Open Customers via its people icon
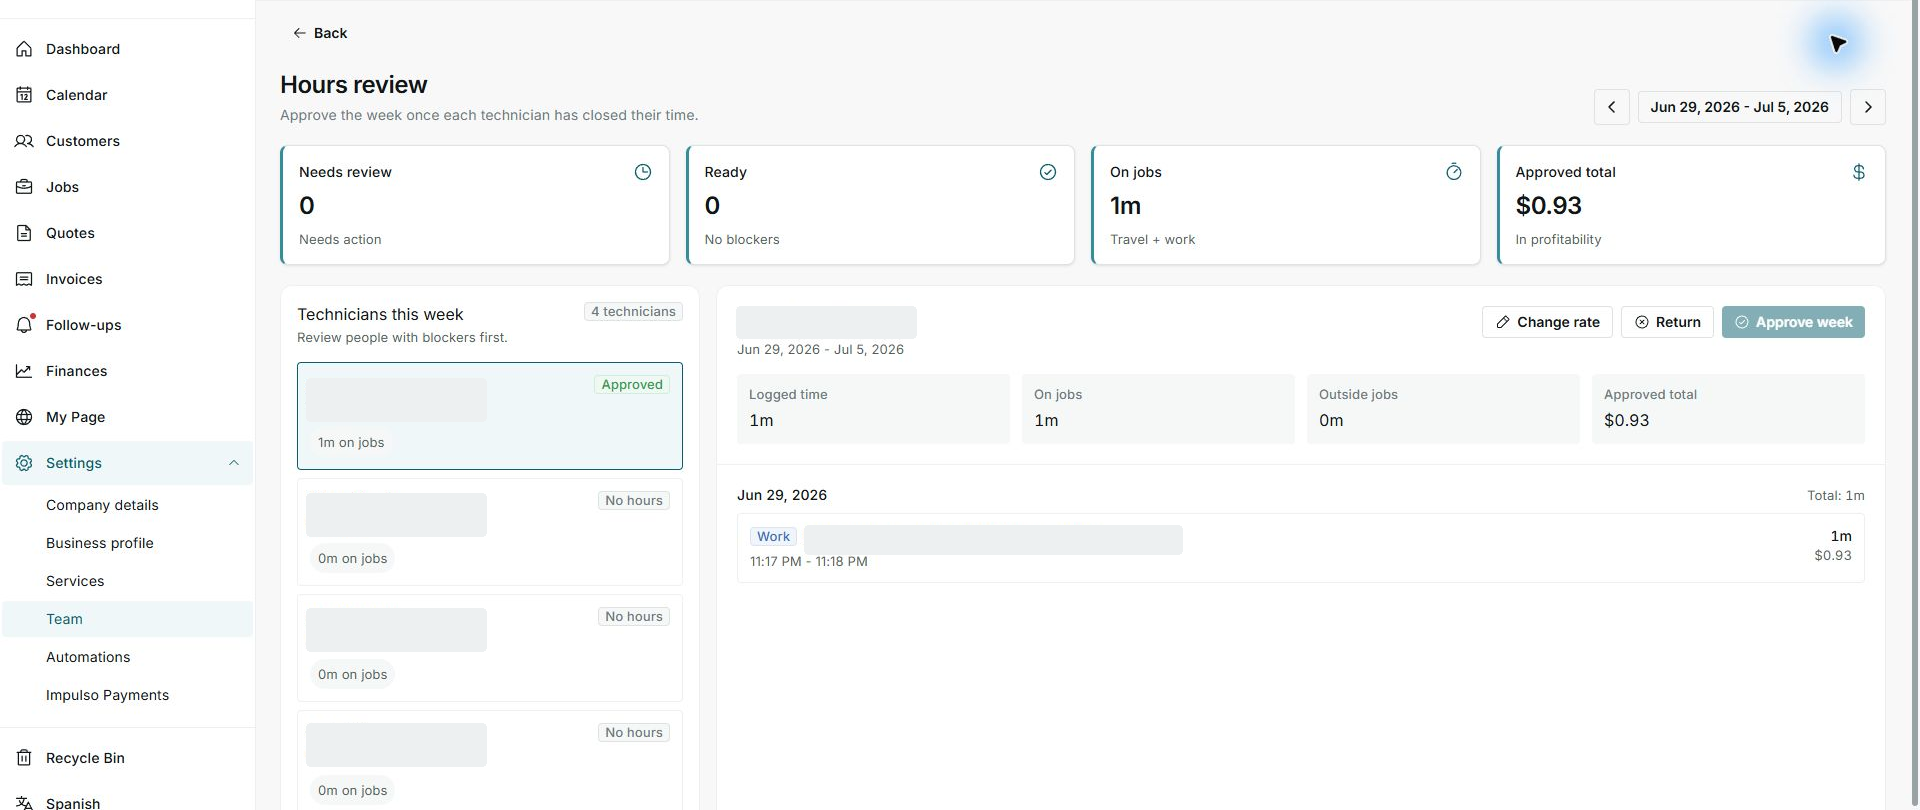The image size is (1920, 810). (24, 141)
